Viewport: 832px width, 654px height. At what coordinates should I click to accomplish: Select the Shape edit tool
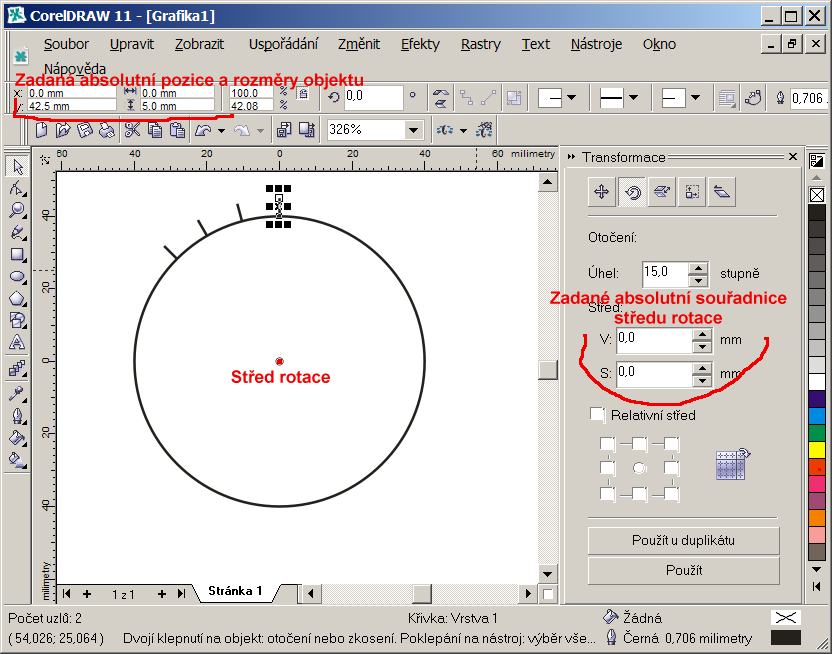click(18, 188)
